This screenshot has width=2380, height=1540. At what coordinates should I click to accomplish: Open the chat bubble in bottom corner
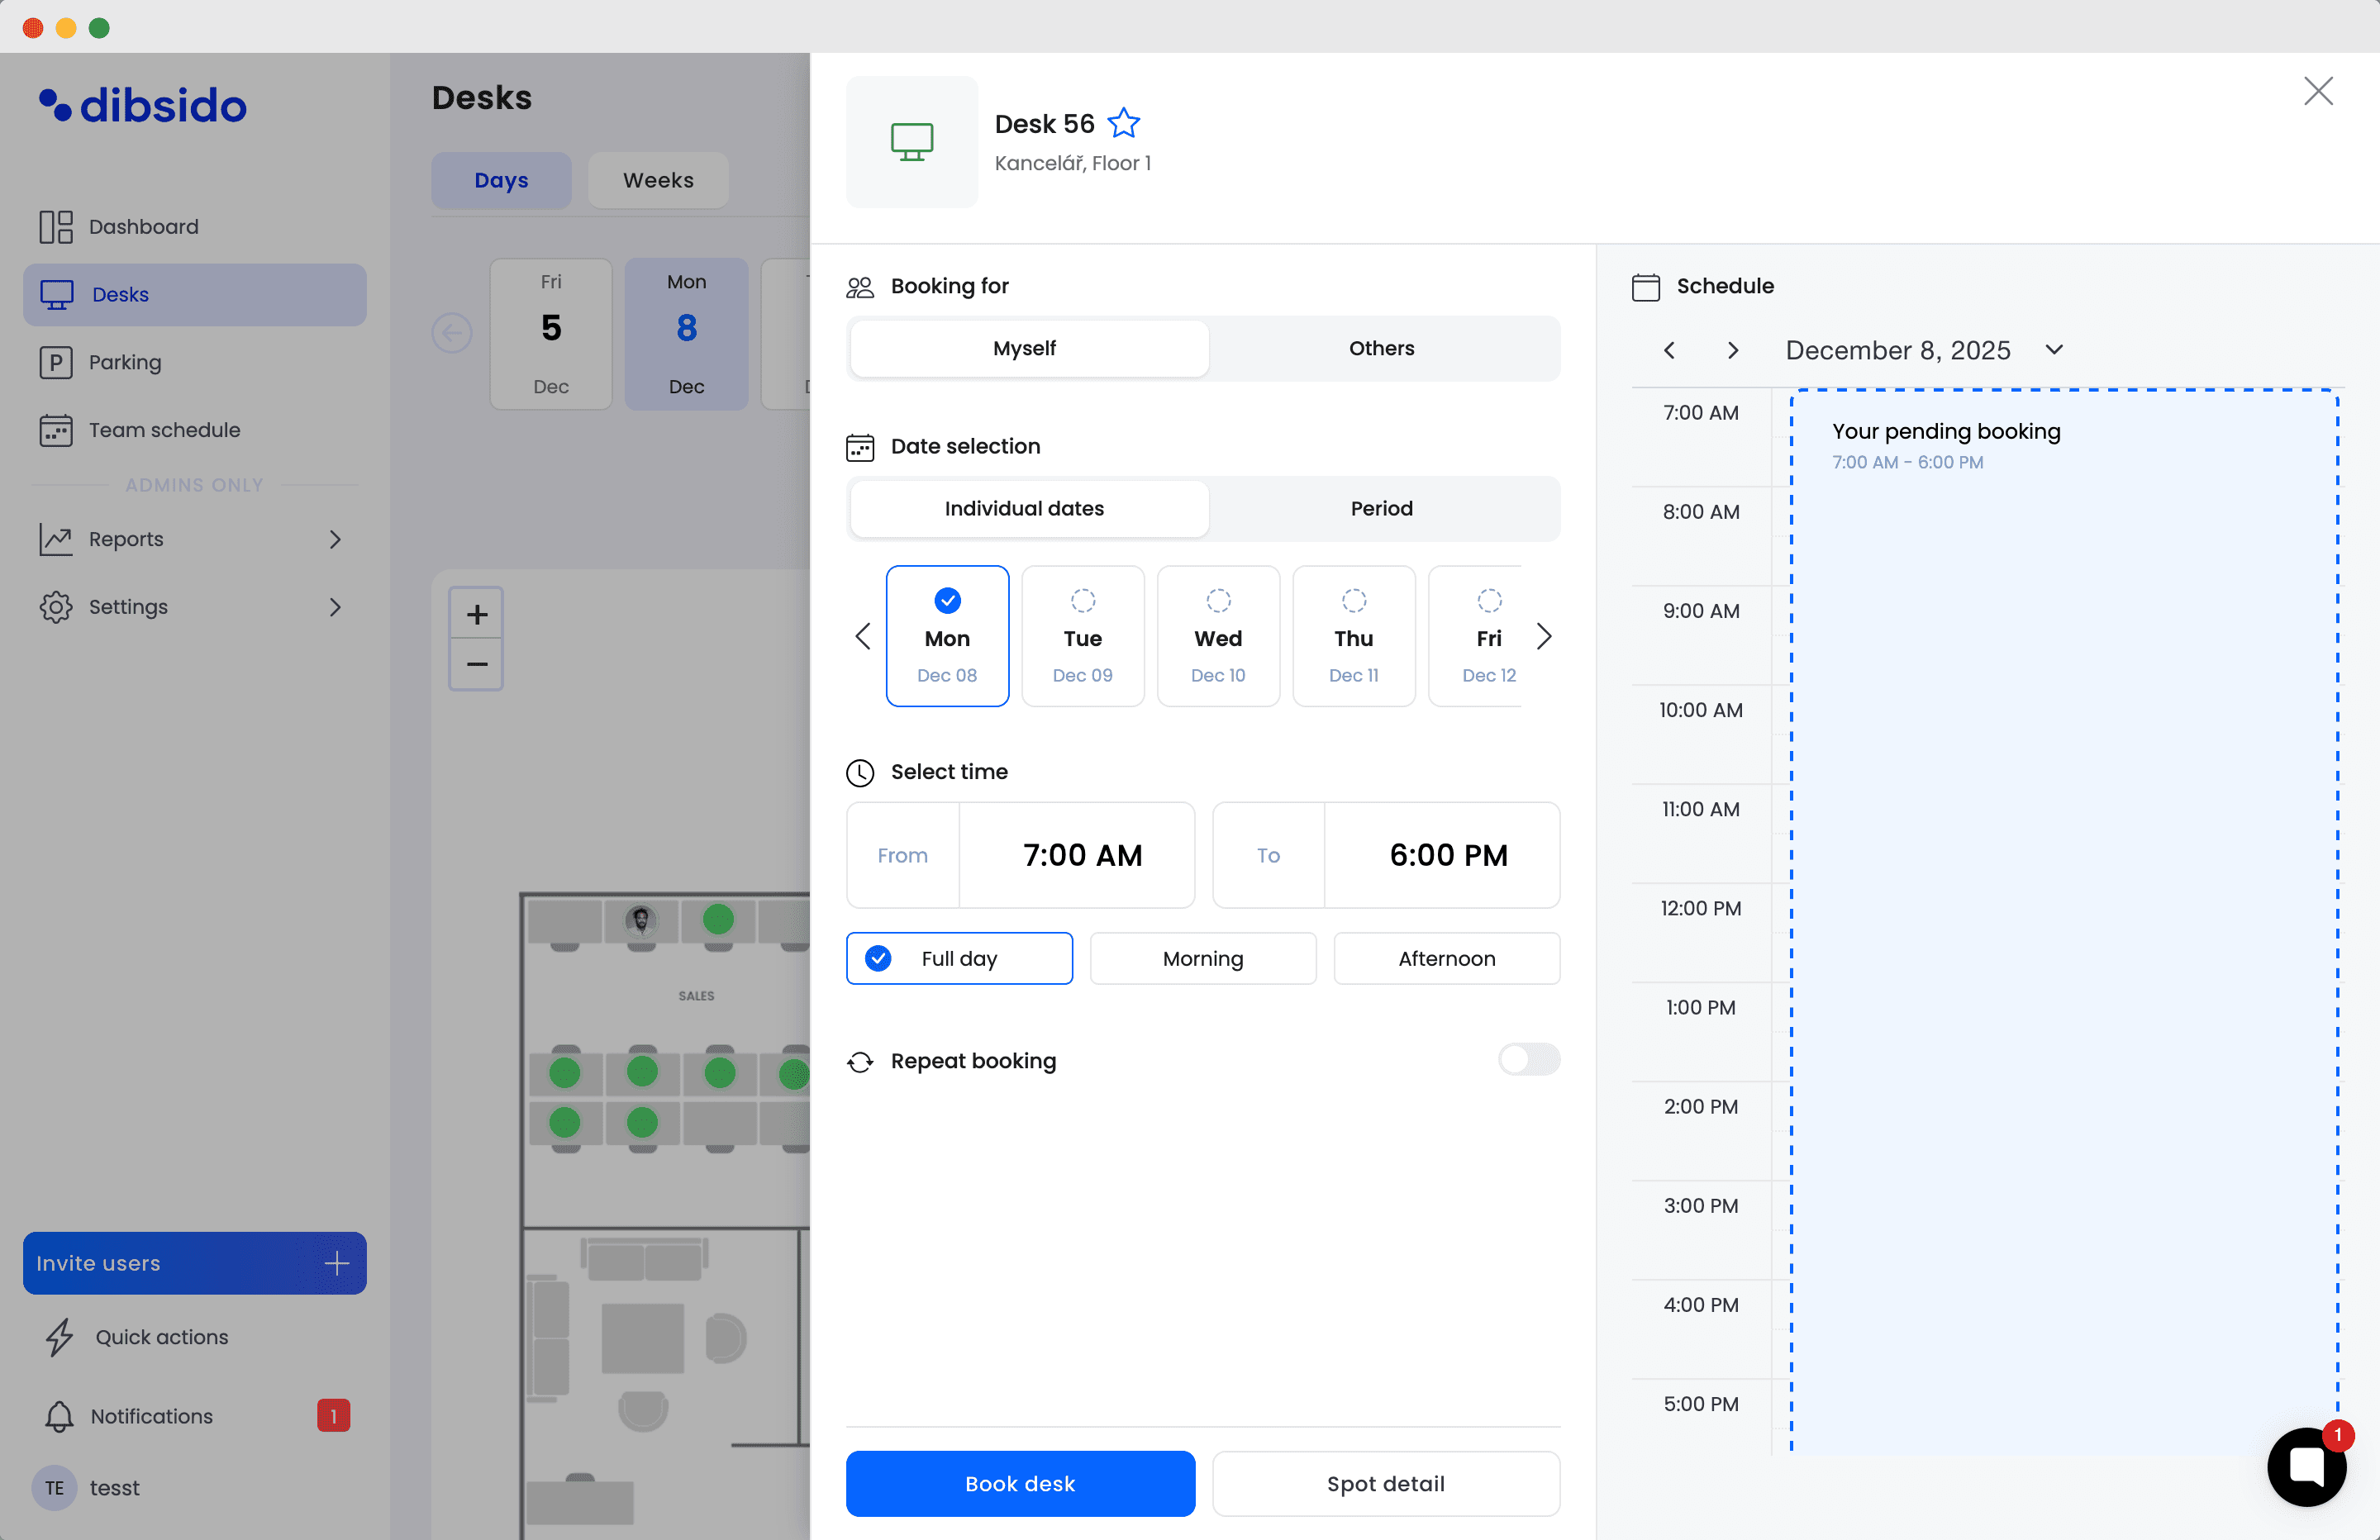click(x=2307, y=1466)
